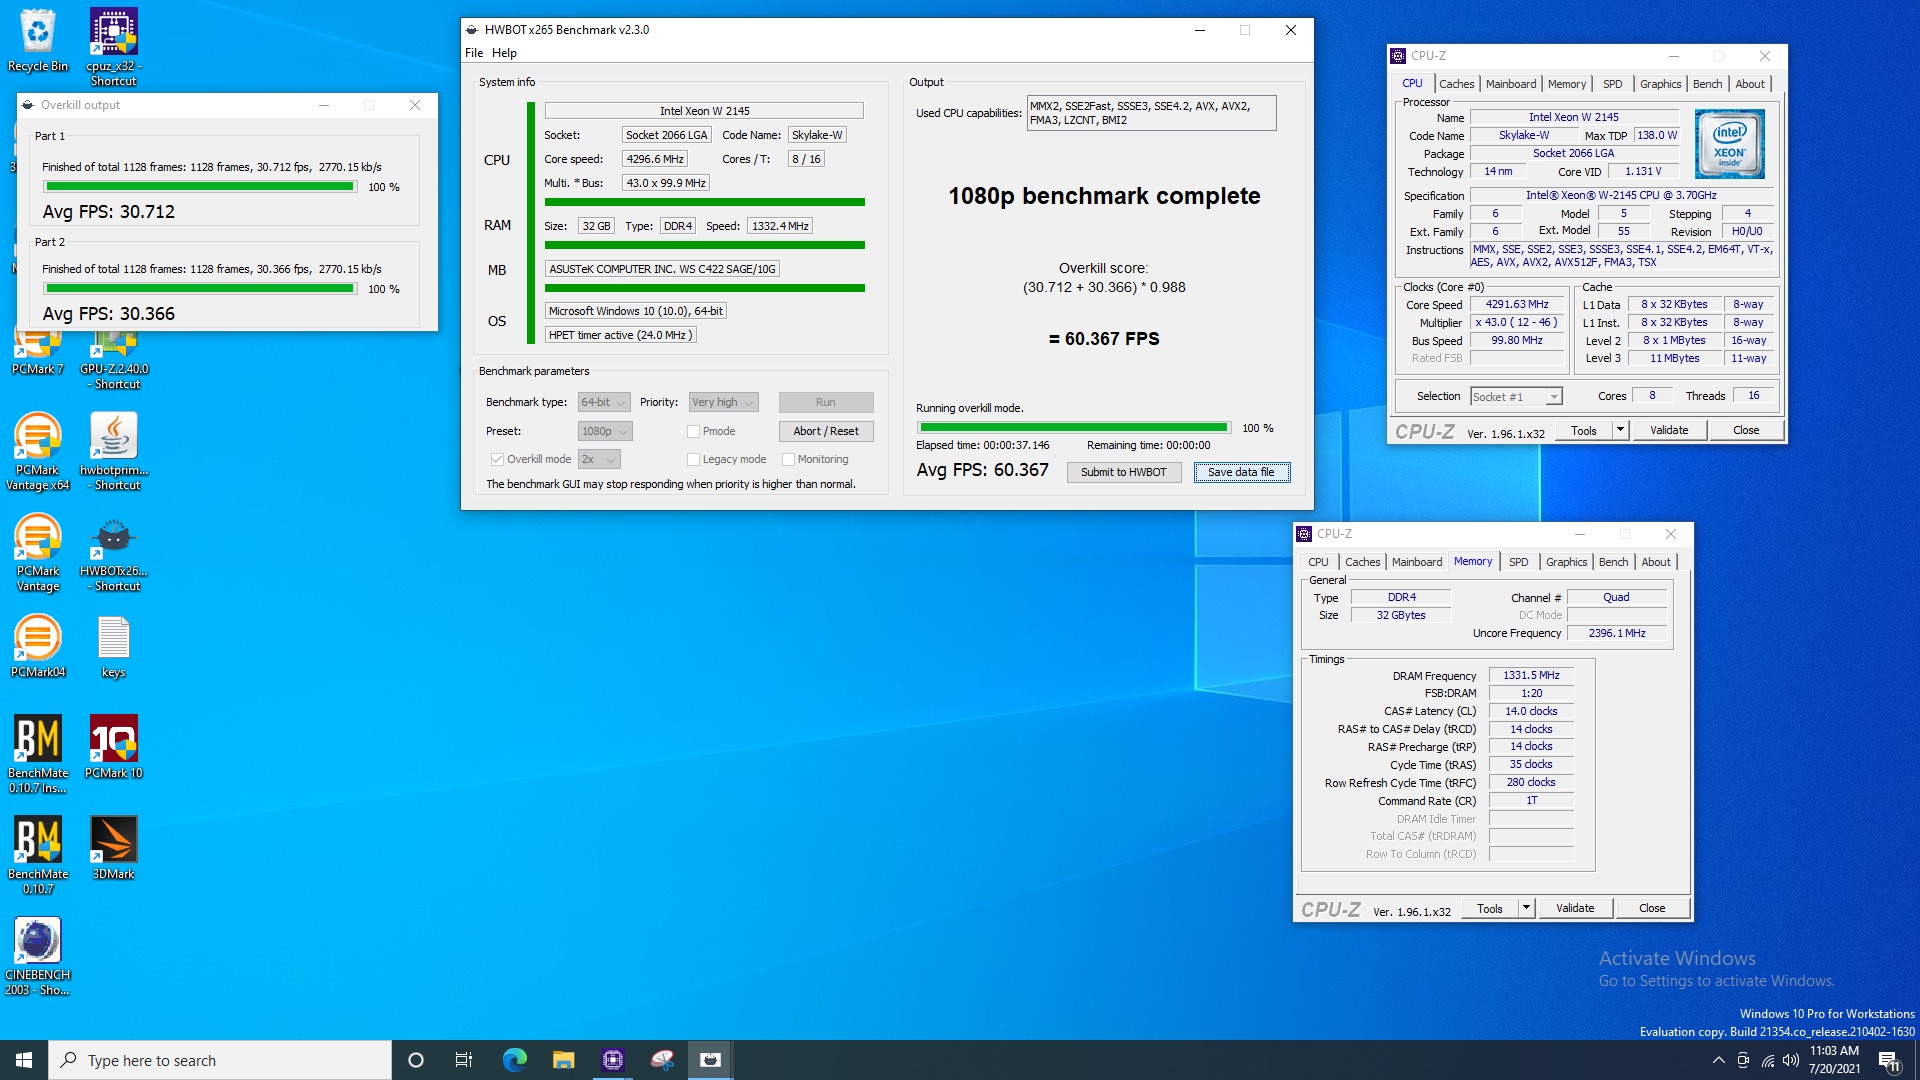This screenshot has height=1080, width=1920.
Task: Open BenchMate 0.10.7 installer icon
Action: pos(38,754)
